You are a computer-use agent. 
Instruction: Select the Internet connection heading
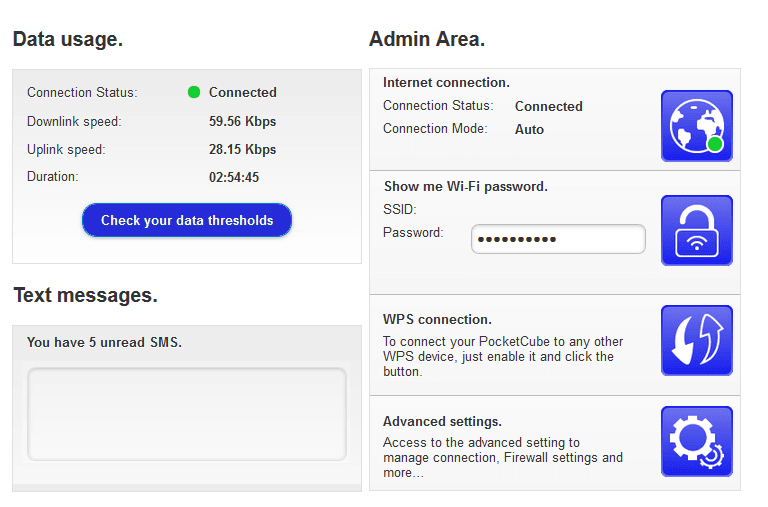tap(446, 82)
